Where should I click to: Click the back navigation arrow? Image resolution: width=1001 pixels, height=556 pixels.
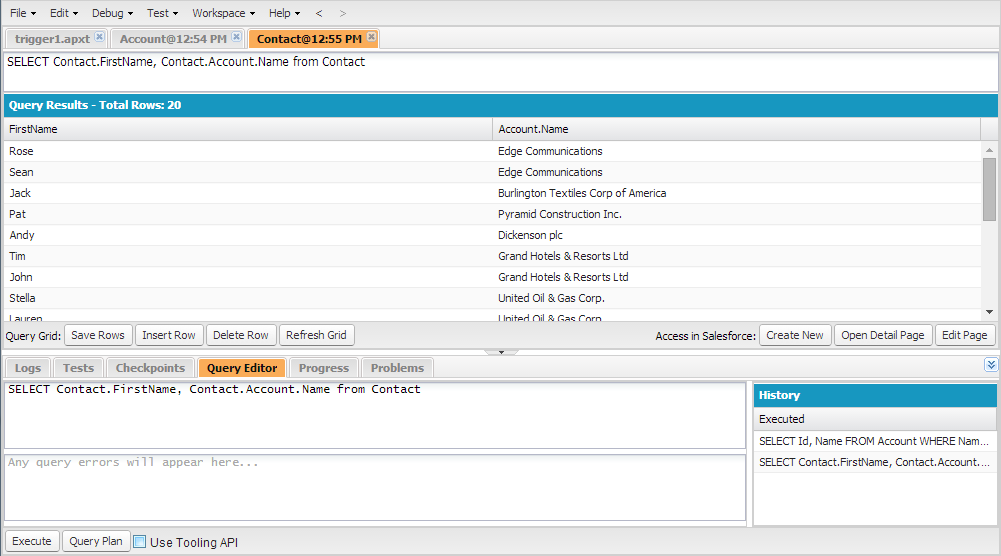click(319, 13)
